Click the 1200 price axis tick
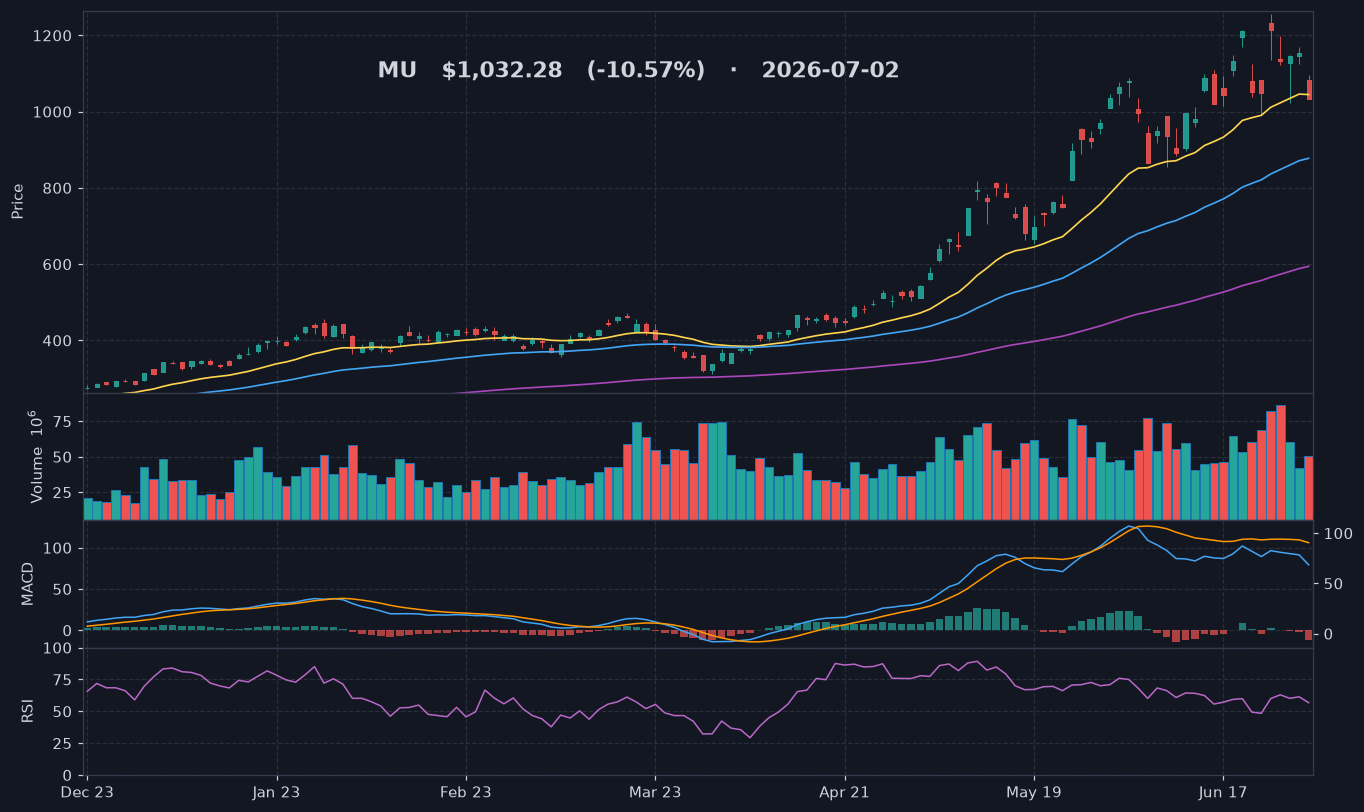The width and height of the screenshot is (1364, 812). [x=54, y=36]
